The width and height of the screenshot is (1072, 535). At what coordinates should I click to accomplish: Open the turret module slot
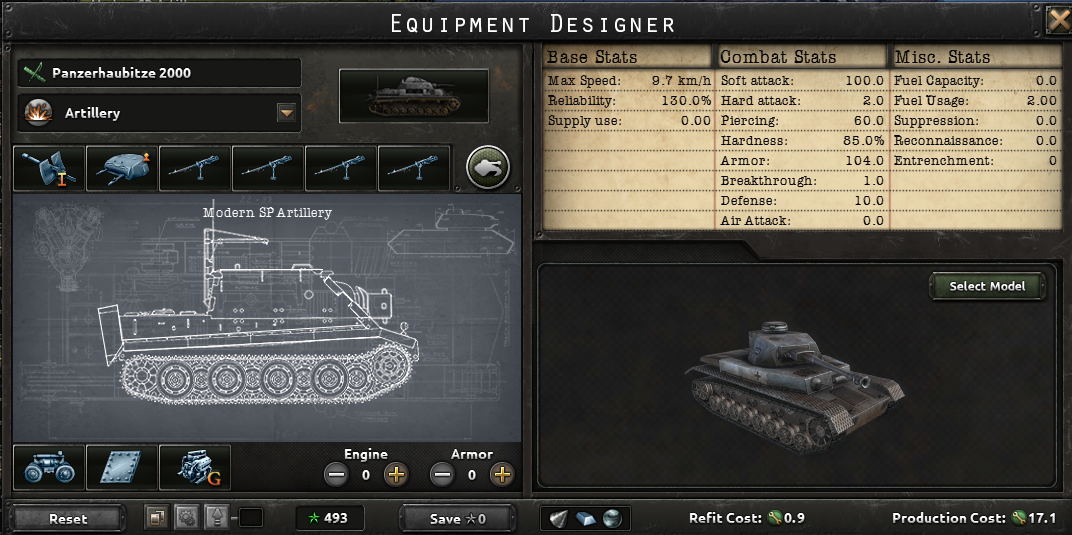point(122,168)
